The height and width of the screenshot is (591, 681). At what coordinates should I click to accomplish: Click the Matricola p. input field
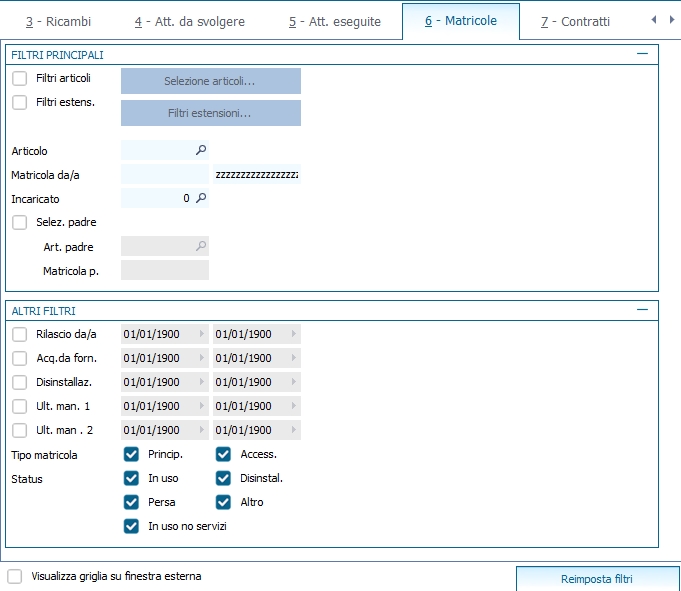[165, 270]
